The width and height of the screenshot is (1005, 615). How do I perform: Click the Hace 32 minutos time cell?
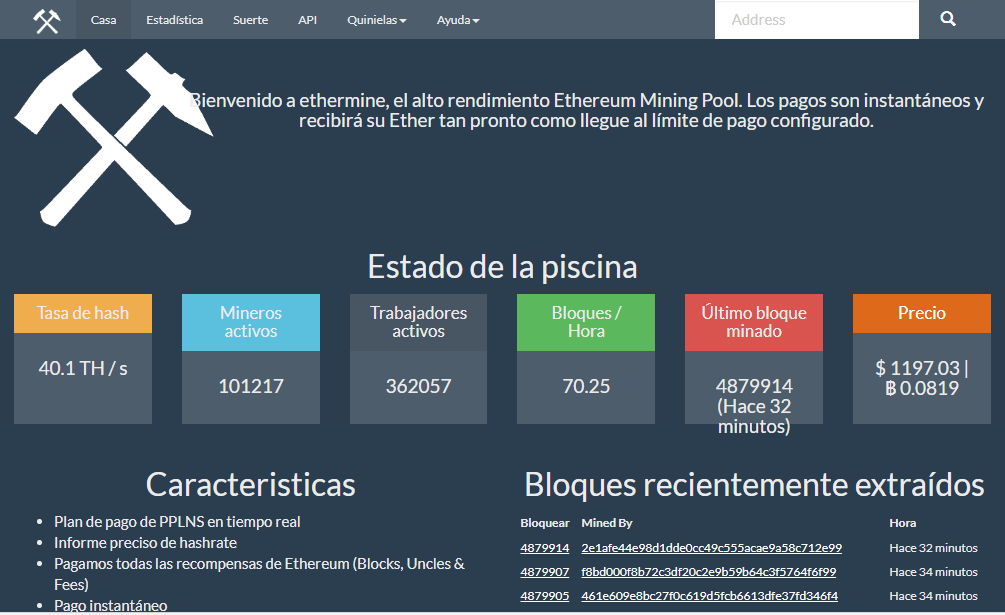tap(933, 548)
